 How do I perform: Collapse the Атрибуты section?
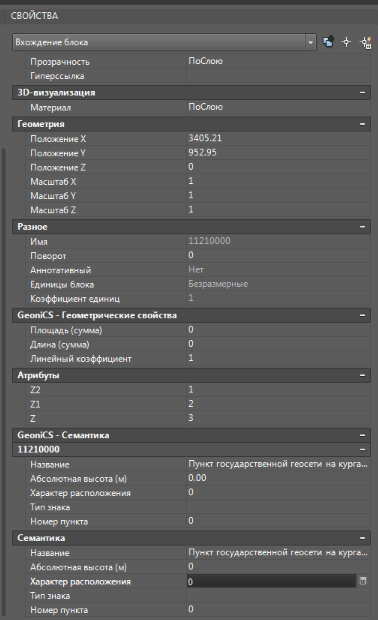click(x=362, y=375)
